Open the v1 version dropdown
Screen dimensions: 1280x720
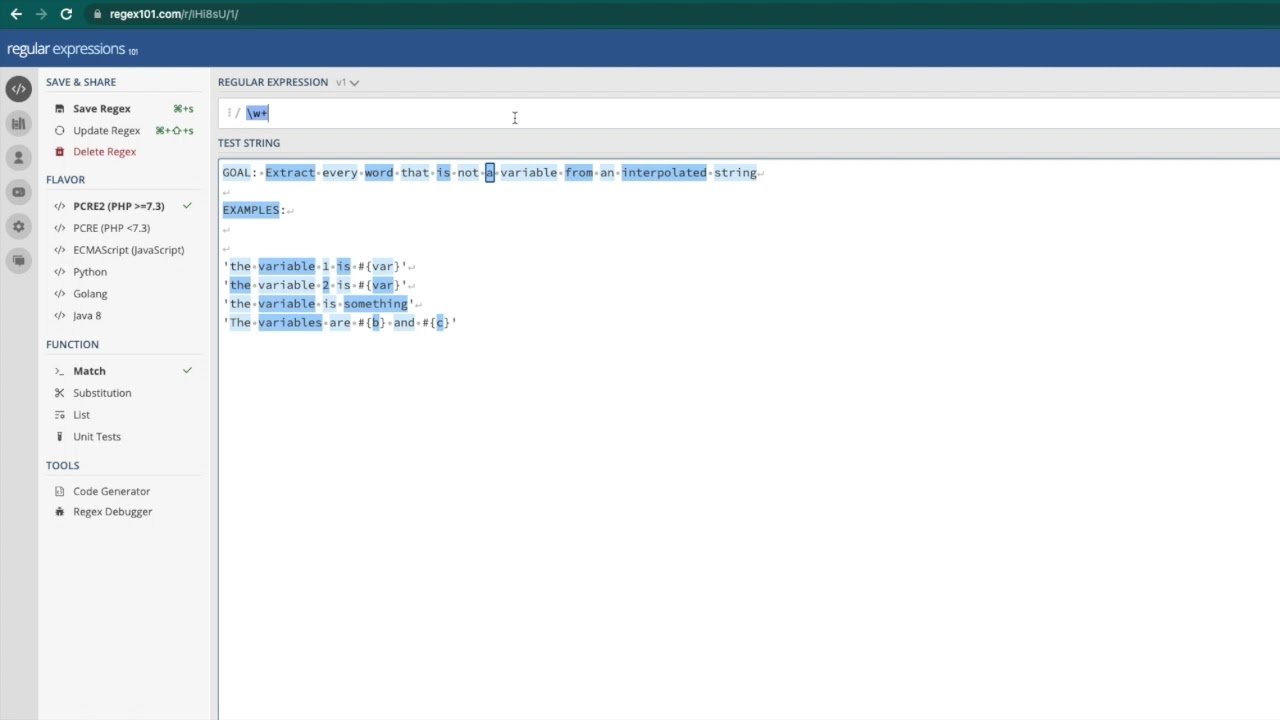[347, 82]
